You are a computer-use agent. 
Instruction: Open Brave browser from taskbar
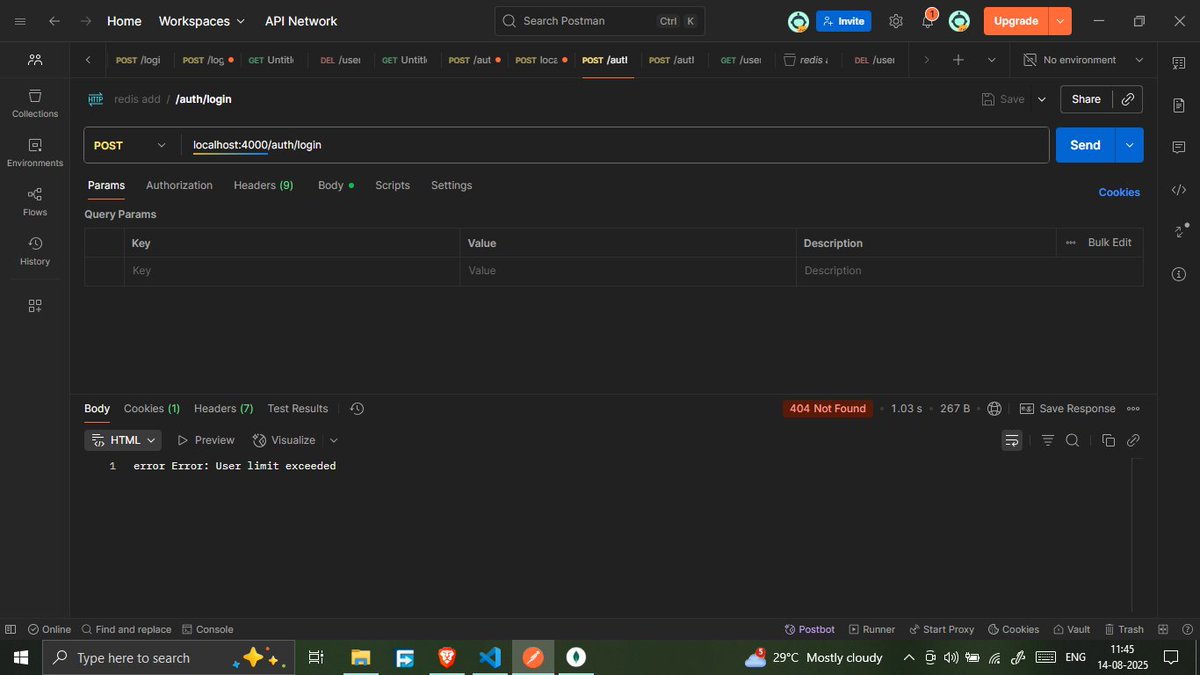446,658
